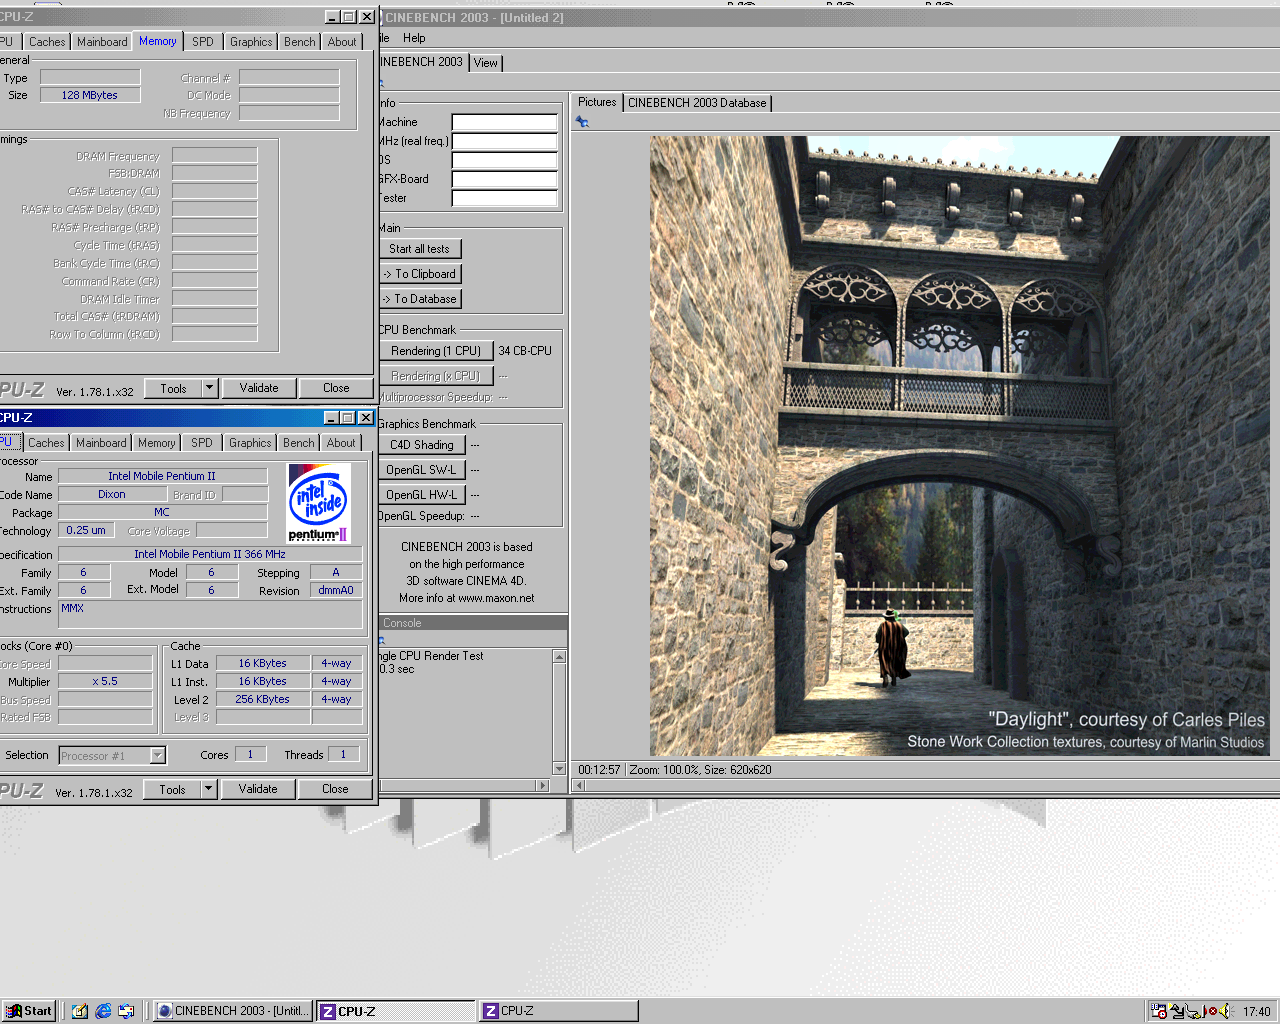Click the PC card device tray icon
This screenshot has height=1024, width=1280.
point(1178,1011)
